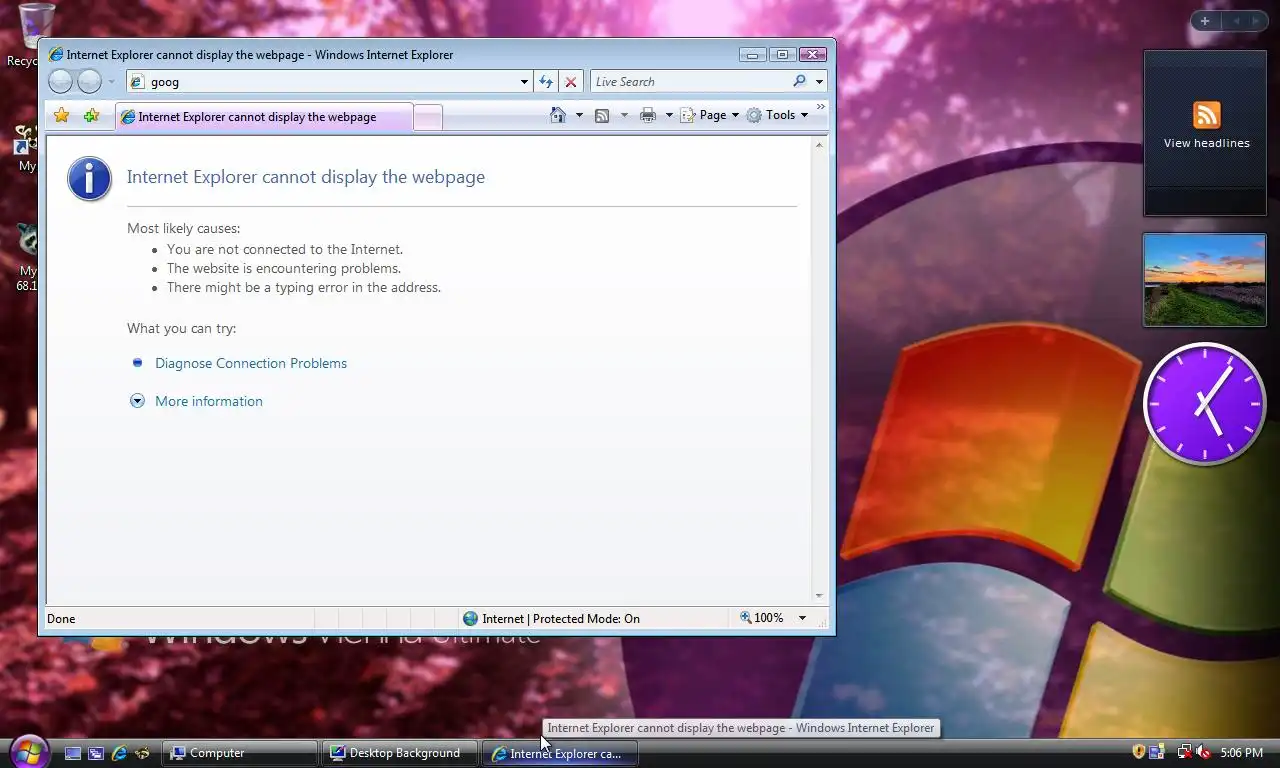Screen dimensions: 1280x768
Task: Select the 'Internet Explorer cannot display the webpage' tab
Action: coord(264,117)
